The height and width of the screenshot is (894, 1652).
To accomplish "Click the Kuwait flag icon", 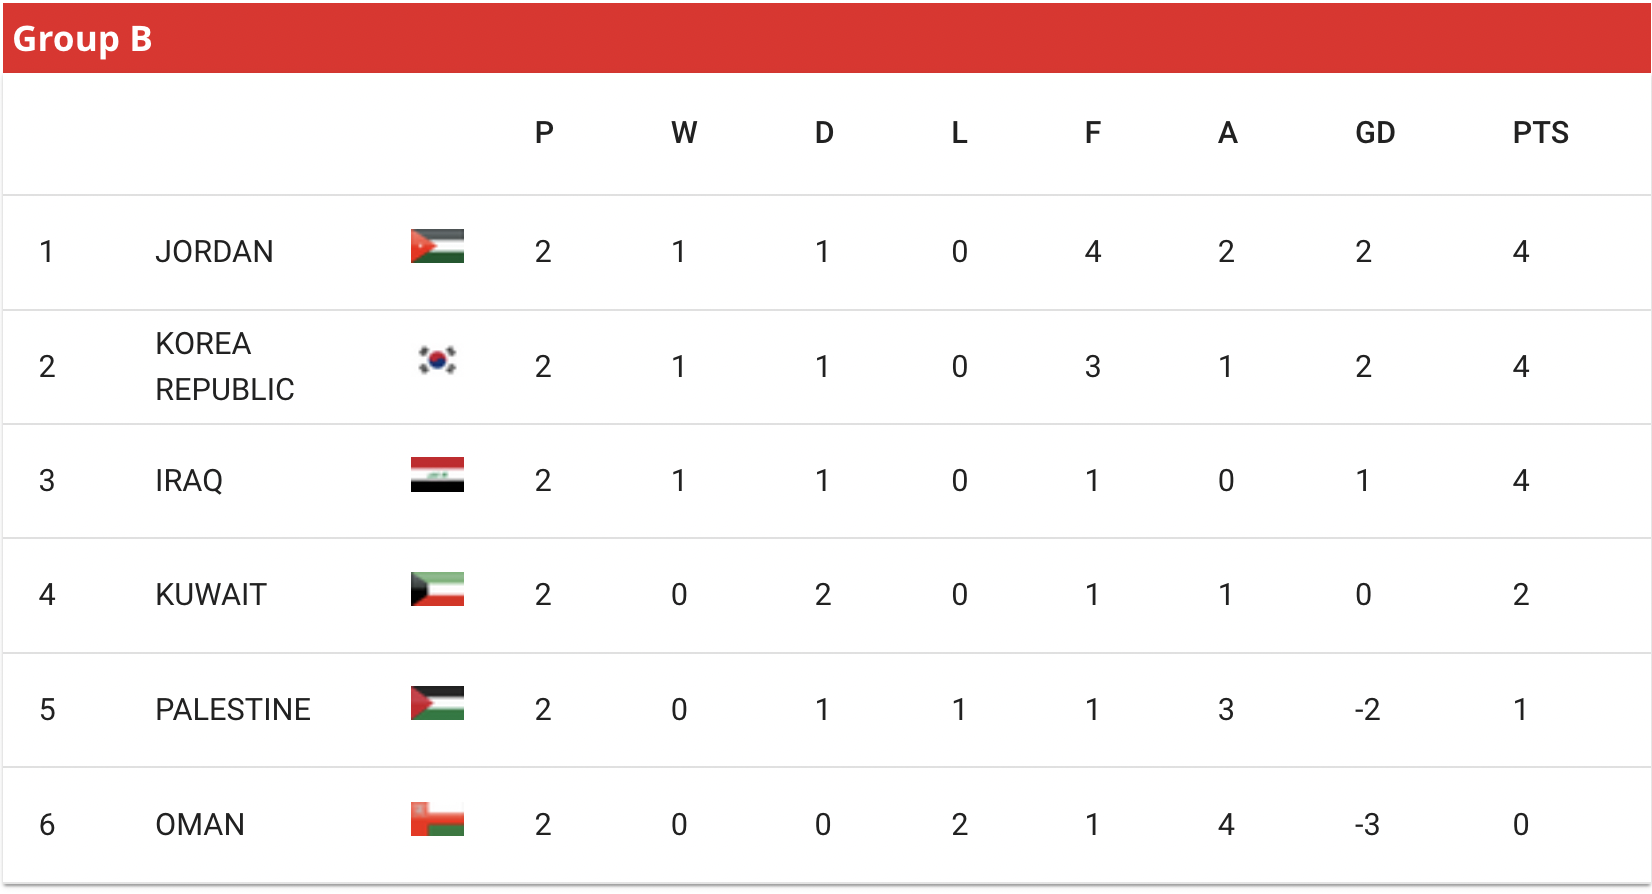I will point(437,589).
